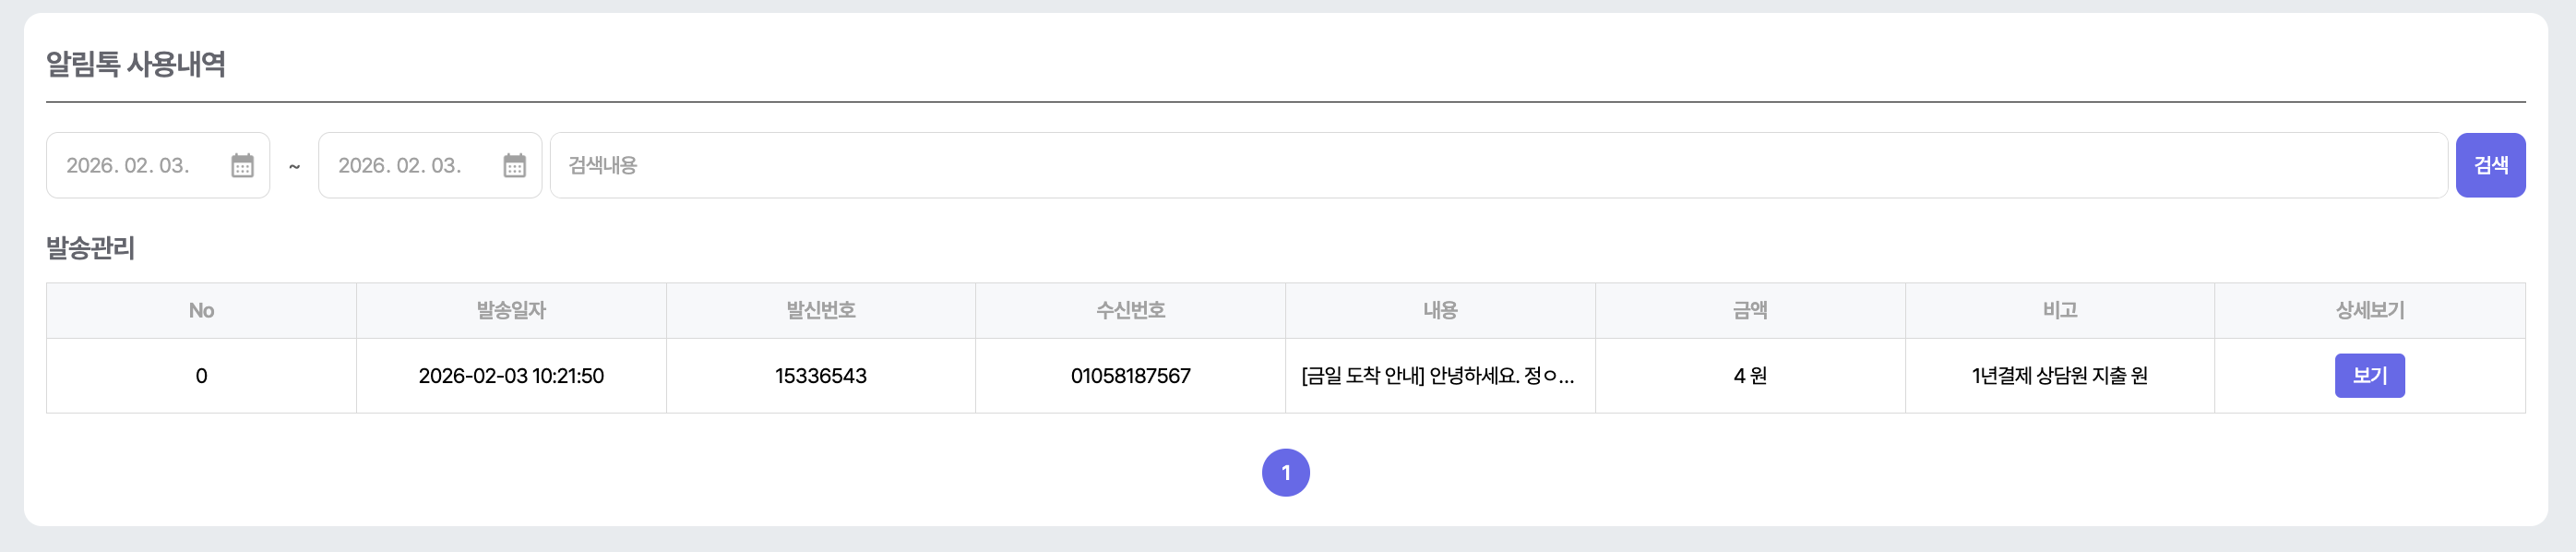
Task: Click the No column header
Action: 201,311
